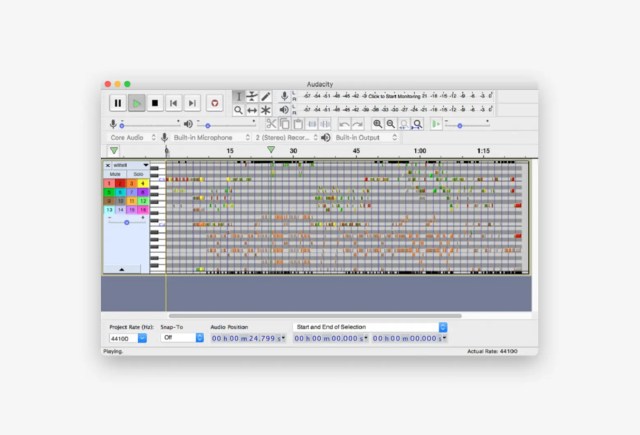Toggle MIDI channel 4
Image resolution: width=640 pixels, height=435 pixels.
(x=143, y=184)
